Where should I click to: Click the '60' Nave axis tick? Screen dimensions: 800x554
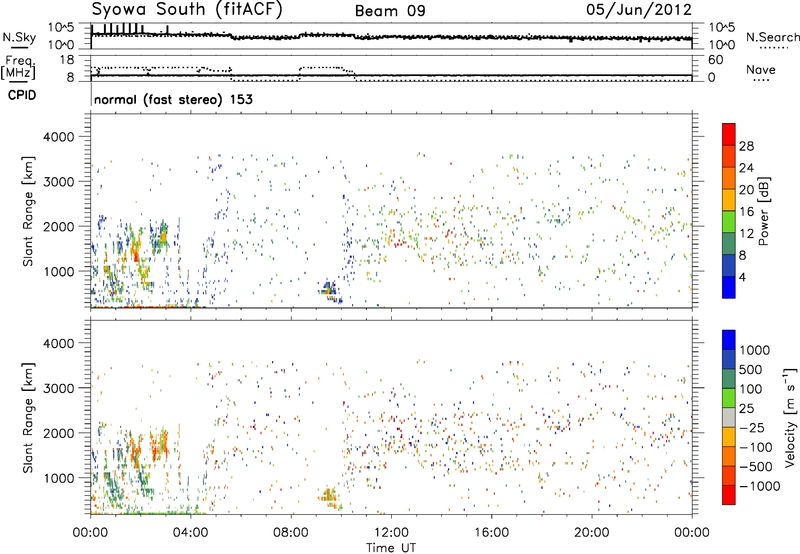(x=716, y=60)
